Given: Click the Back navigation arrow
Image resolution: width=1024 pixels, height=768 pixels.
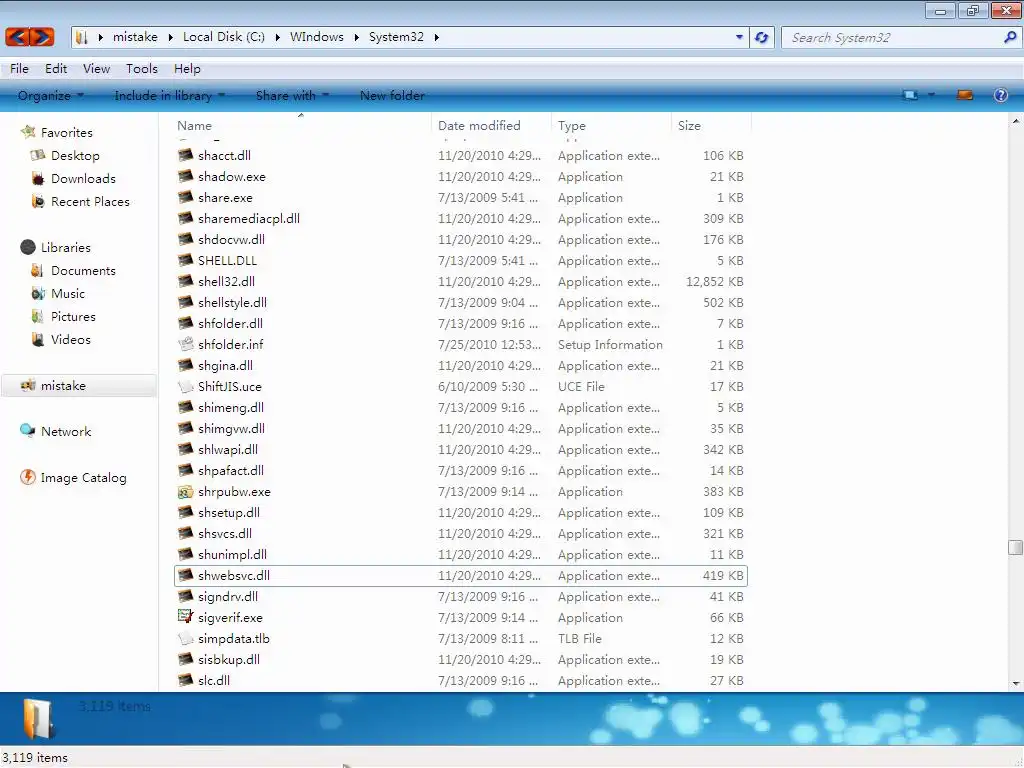Looking at the screenshot, I should tap(18, 37).
